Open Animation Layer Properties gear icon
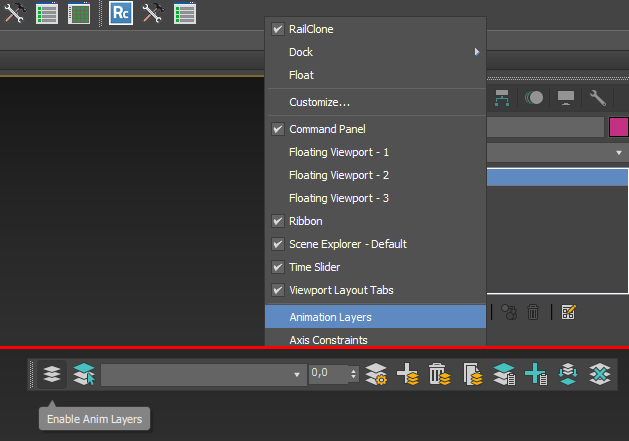The width and height of the screenshot is (629, 441). point(376,374)
